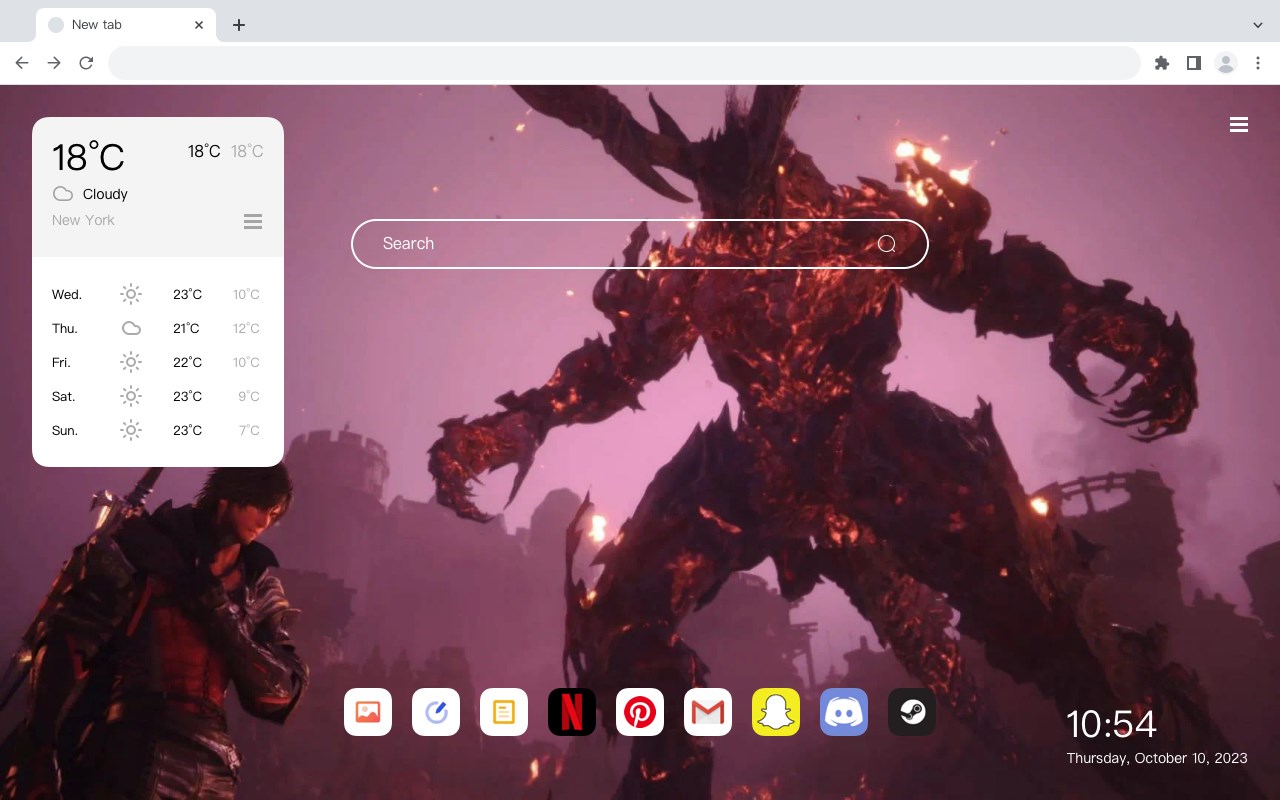Expand the tab search dropdown arrow
Image resolution: width=1280 pixels, height=800 pixels.
pos(1258,25)
